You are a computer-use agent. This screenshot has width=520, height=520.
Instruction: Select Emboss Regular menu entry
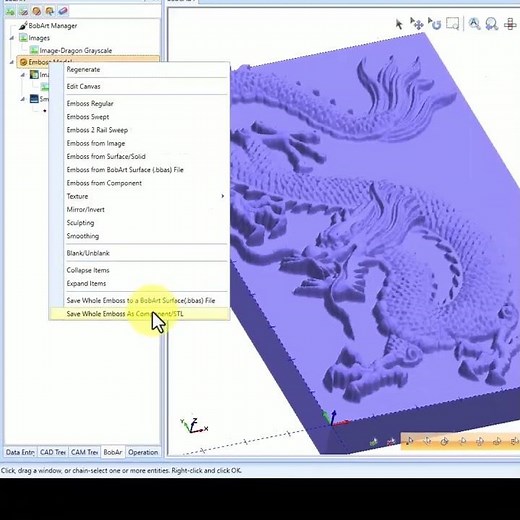(90, 103)
